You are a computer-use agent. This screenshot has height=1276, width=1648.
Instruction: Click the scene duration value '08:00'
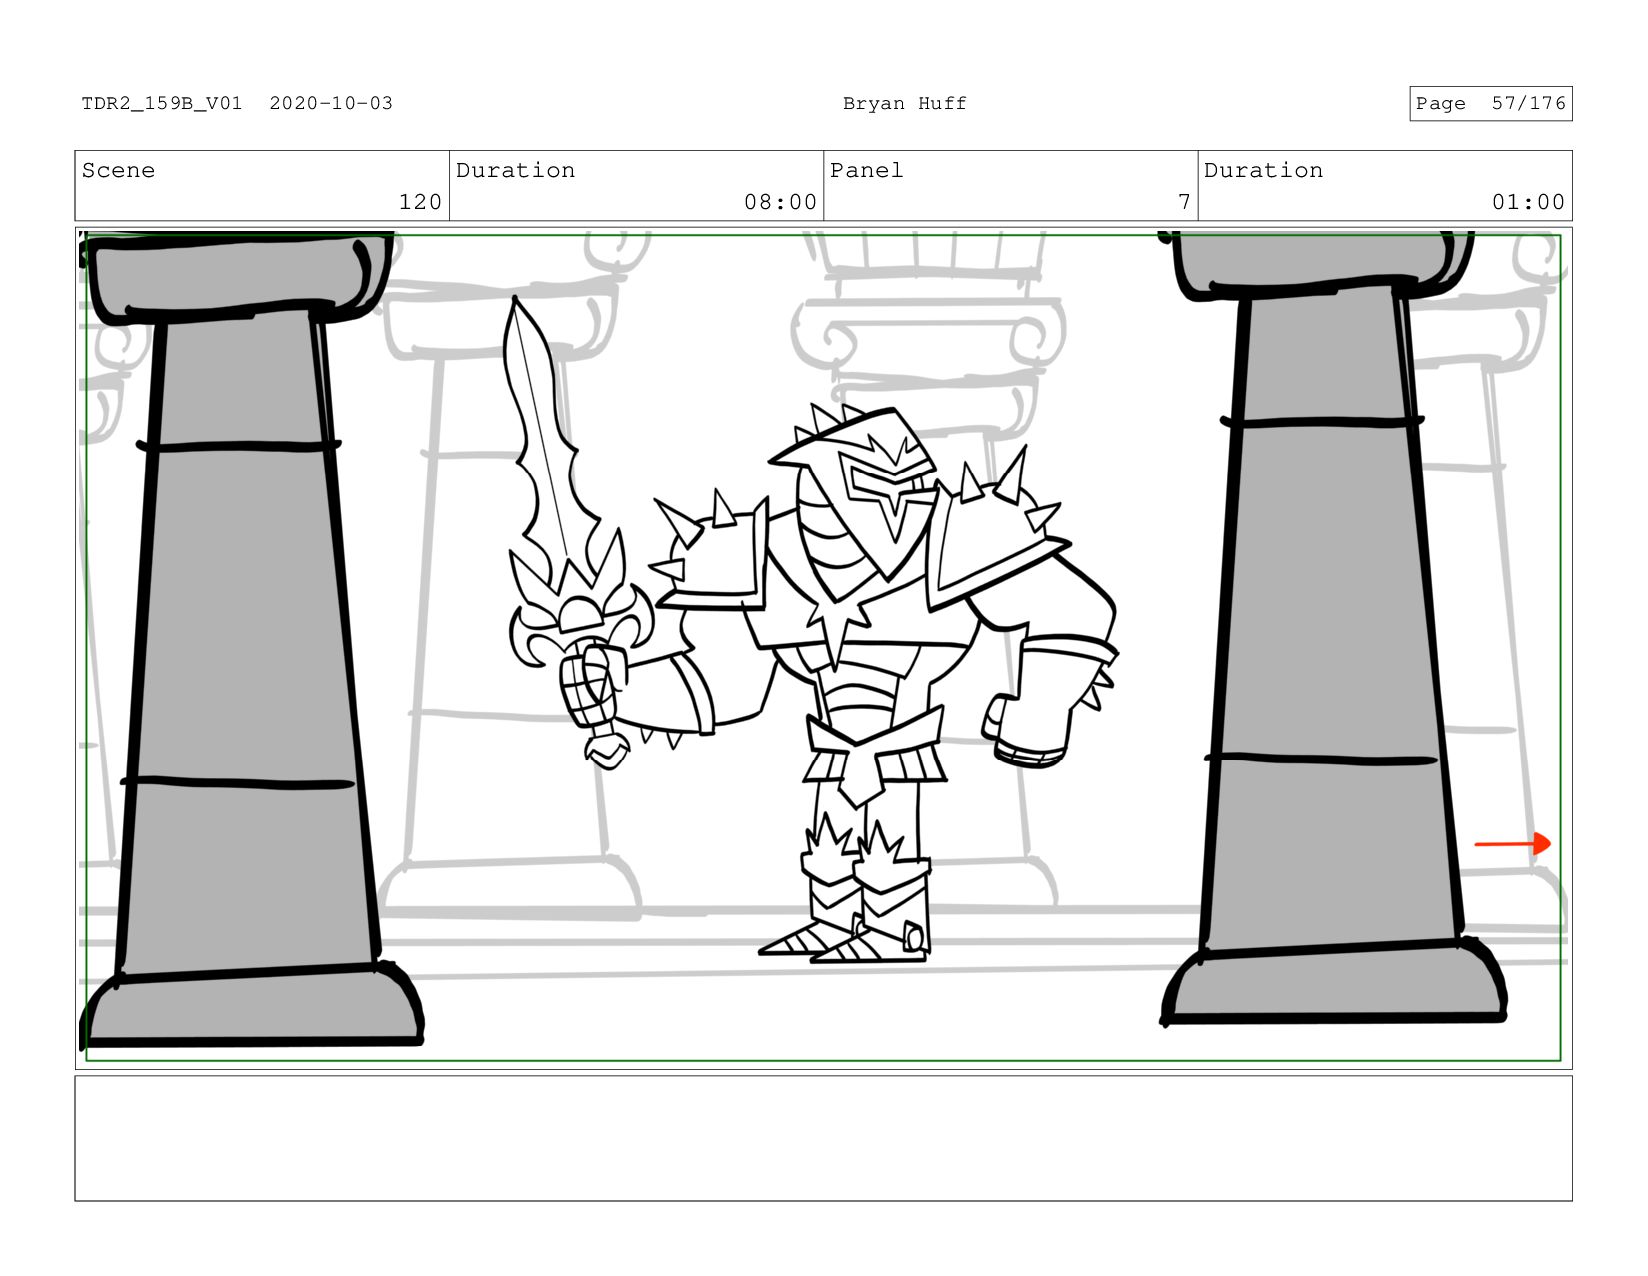780,202
